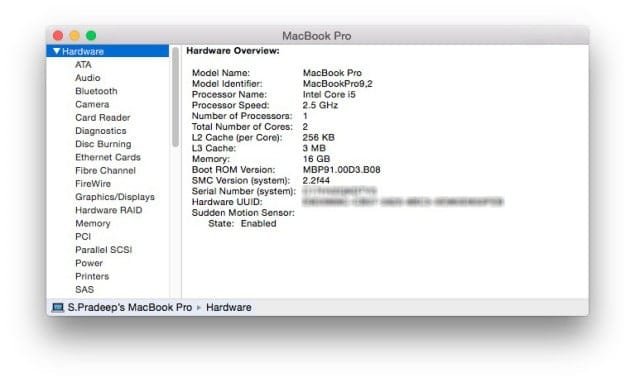635x382 pixels.
Task: Collapse the Hardware disclosure triangle
Action: (x=57, y=51)
